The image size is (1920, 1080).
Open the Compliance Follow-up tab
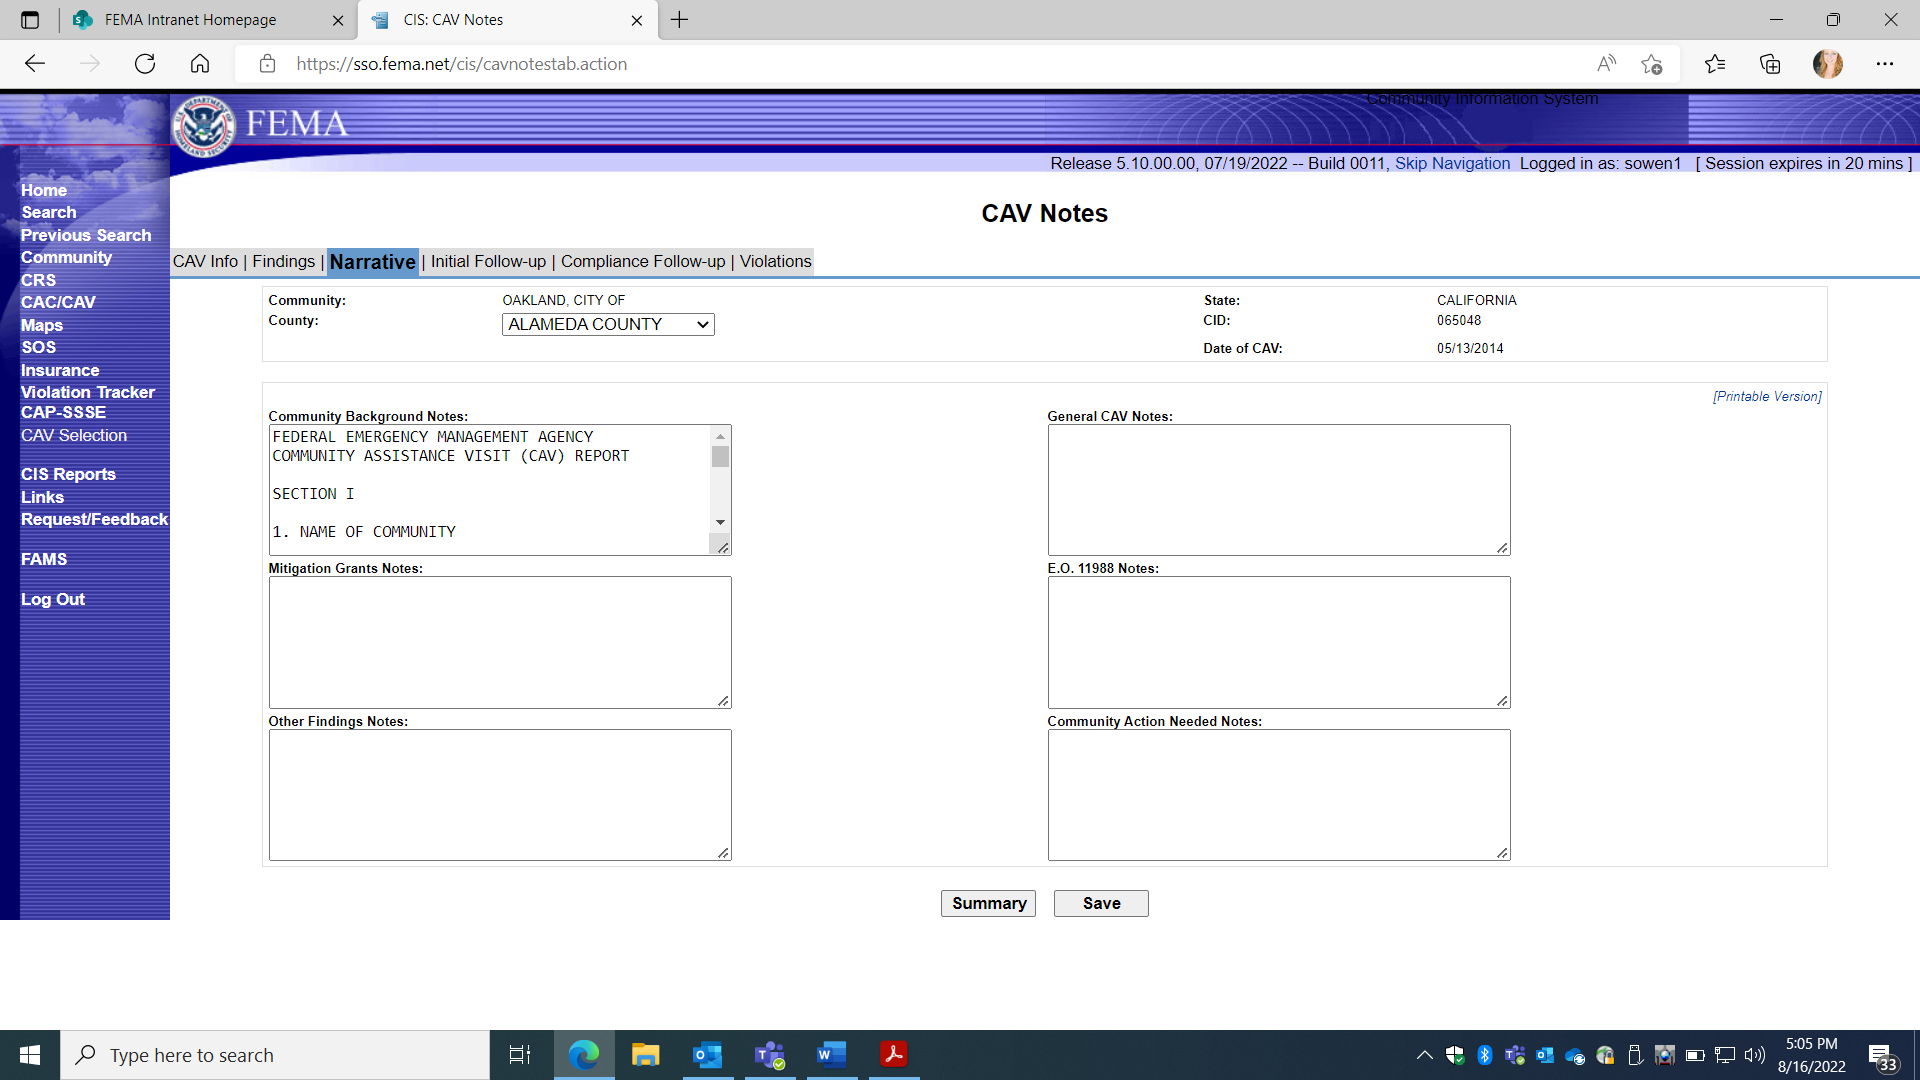[643, 261]
